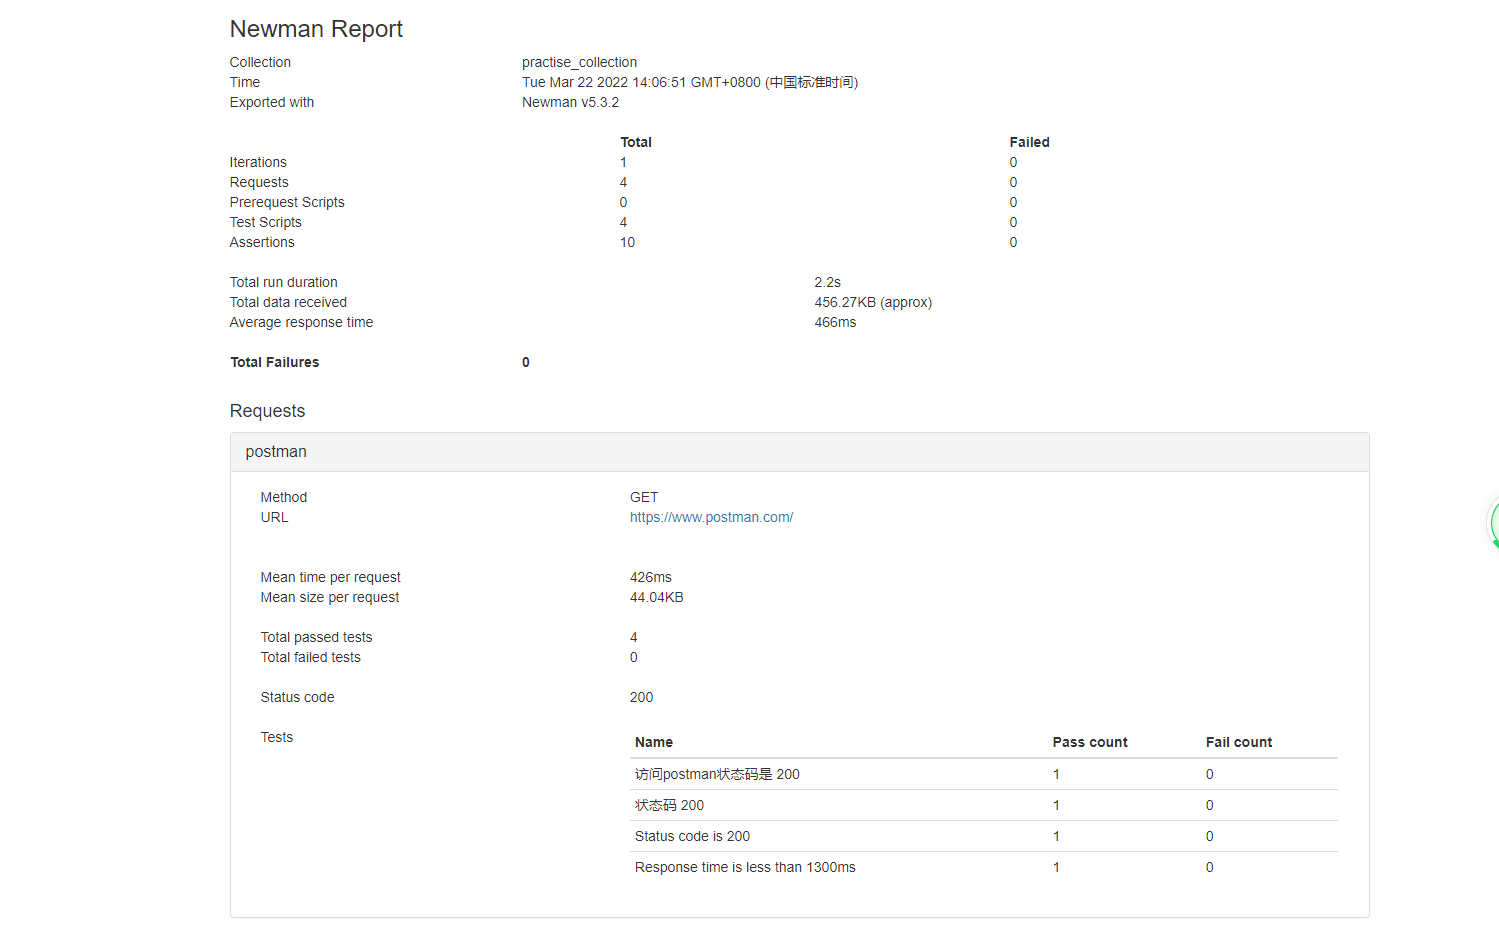Click the Pass count column header

pos(1089,742)
